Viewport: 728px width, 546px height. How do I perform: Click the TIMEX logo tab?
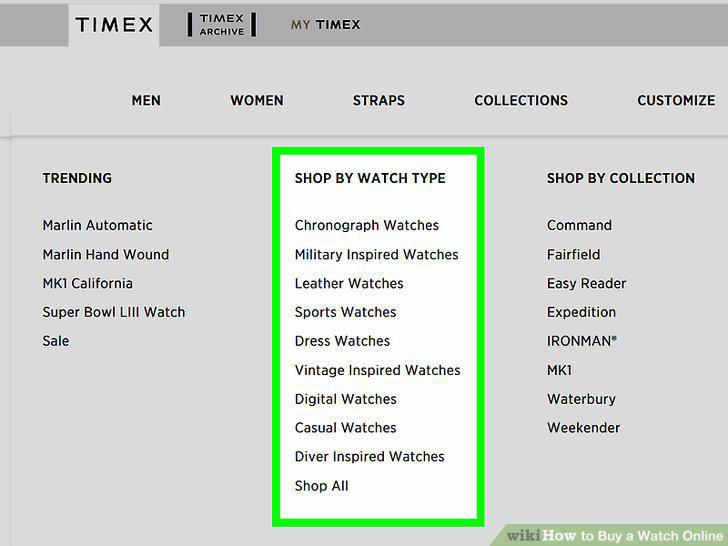click(114, 25)
